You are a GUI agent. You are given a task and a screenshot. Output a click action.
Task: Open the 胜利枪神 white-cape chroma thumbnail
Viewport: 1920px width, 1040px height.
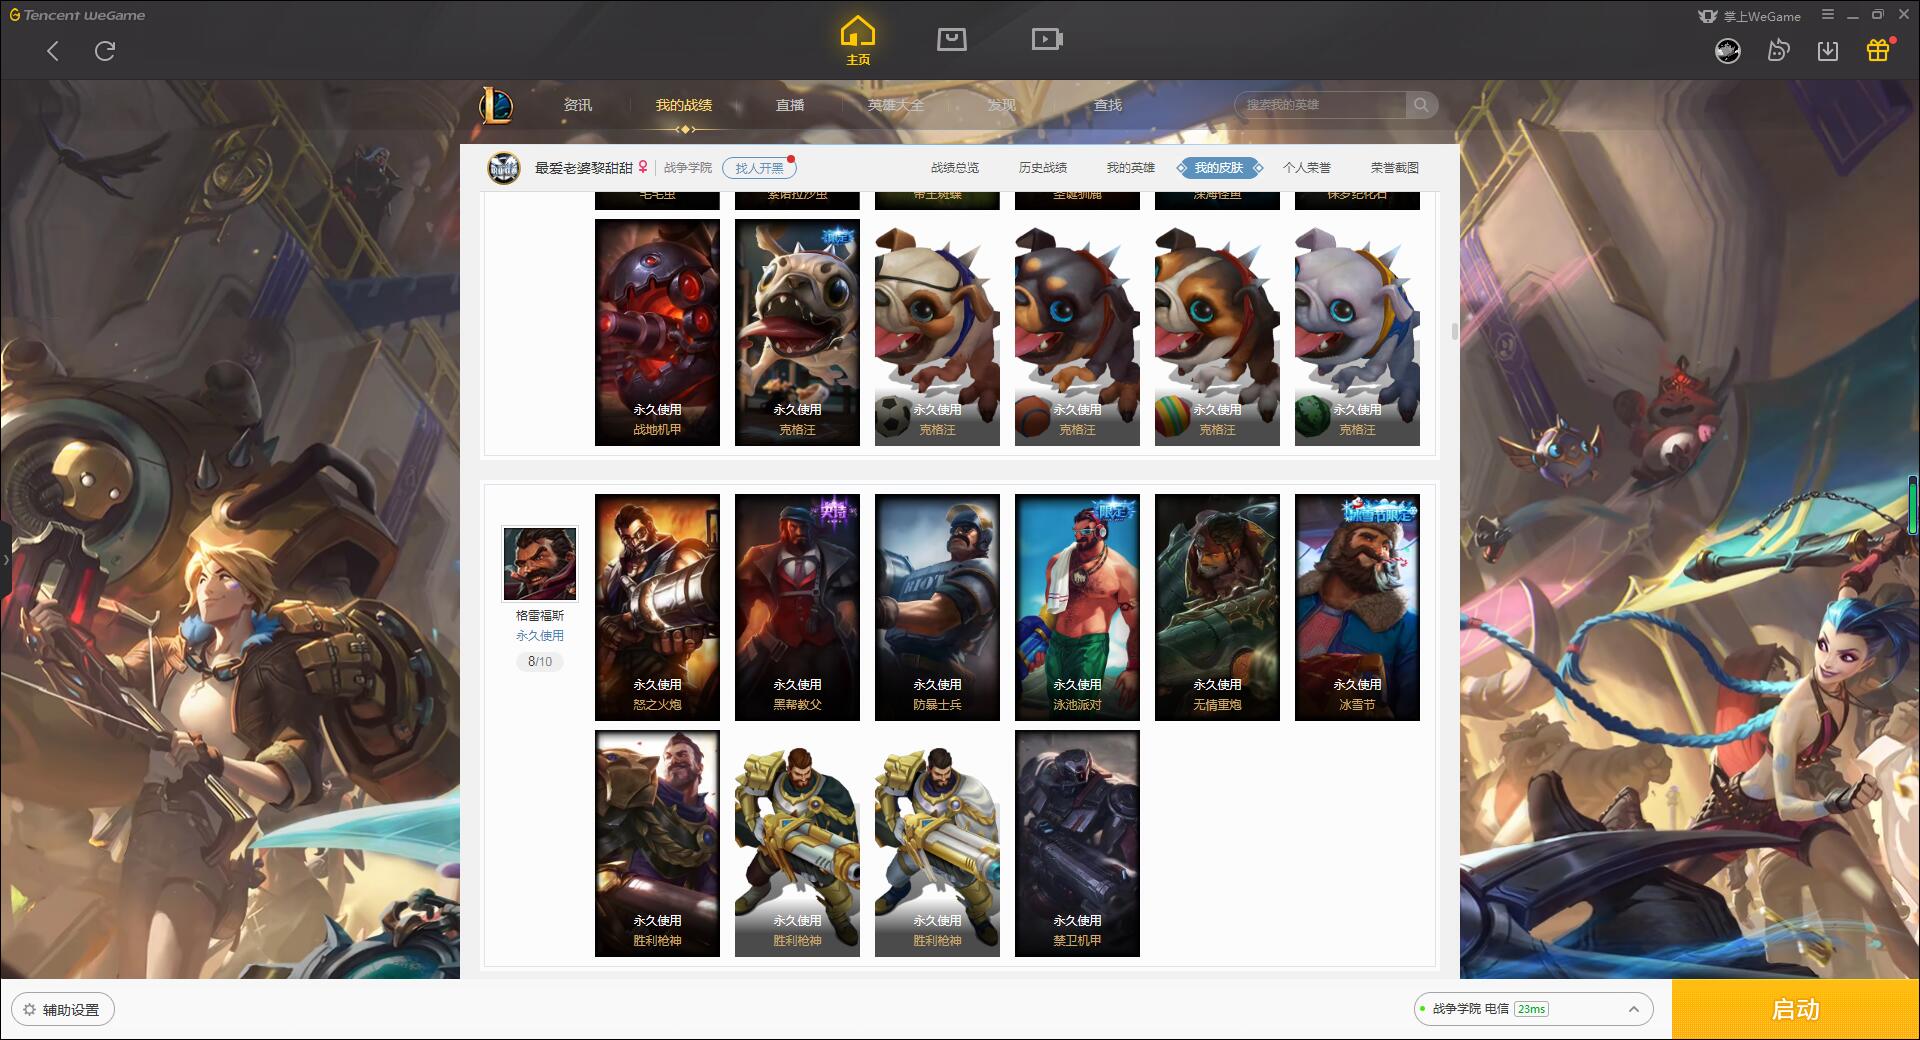click(x=937, y=844)
